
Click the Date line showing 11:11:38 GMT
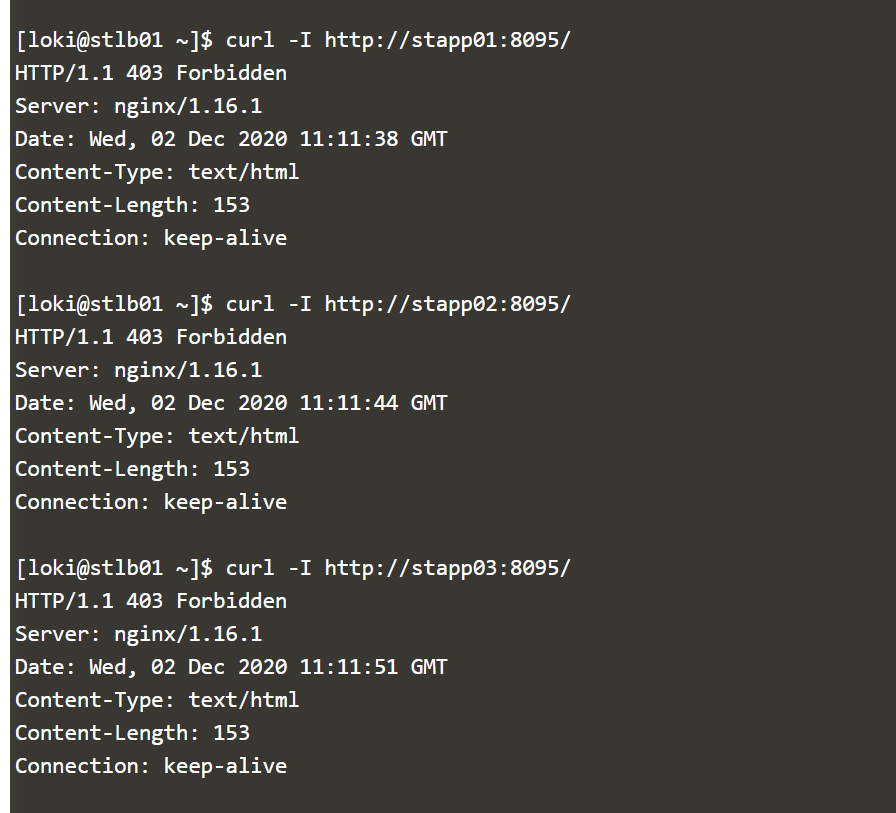pyautogui.click(x=231, y=139)
